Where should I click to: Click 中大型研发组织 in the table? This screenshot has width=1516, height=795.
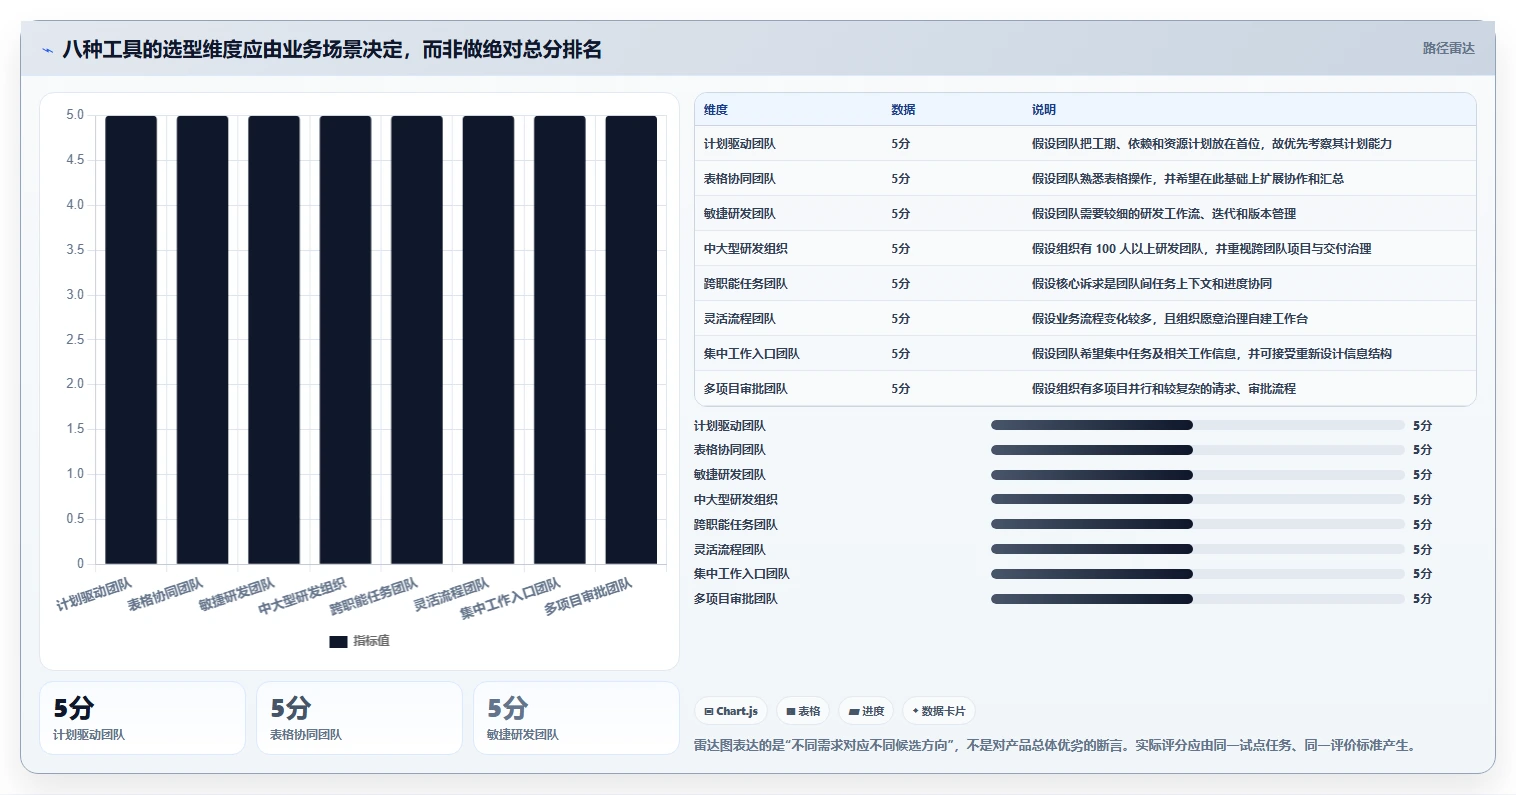click(x=746, y=249)
